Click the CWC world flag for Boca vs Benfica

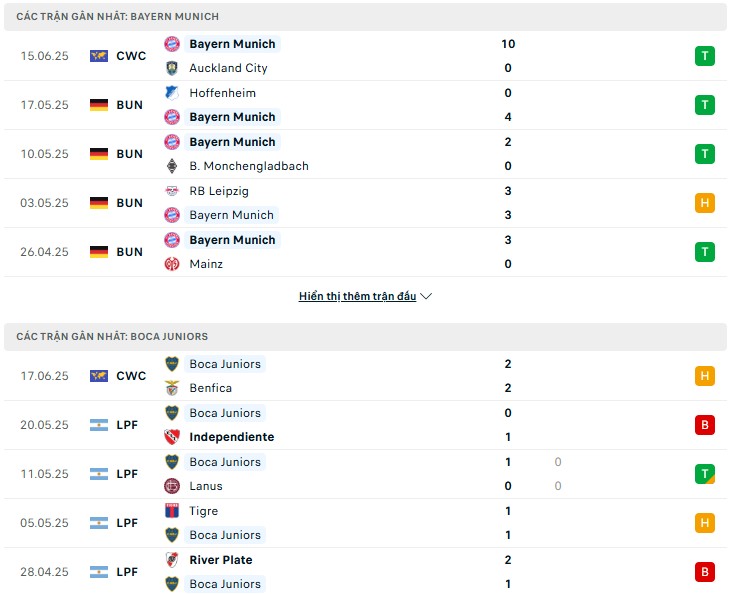tap(99, 376)
